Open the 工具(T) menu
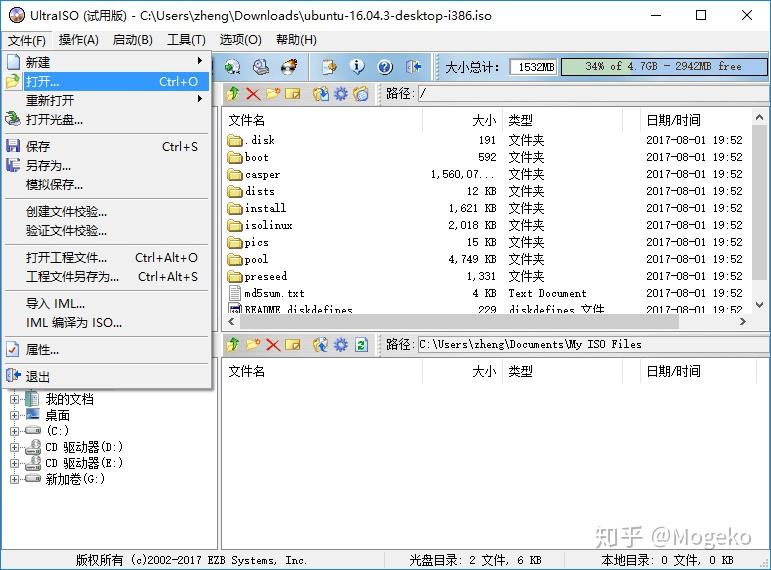This screenshot has height=570, width=771. coord(186,40)
